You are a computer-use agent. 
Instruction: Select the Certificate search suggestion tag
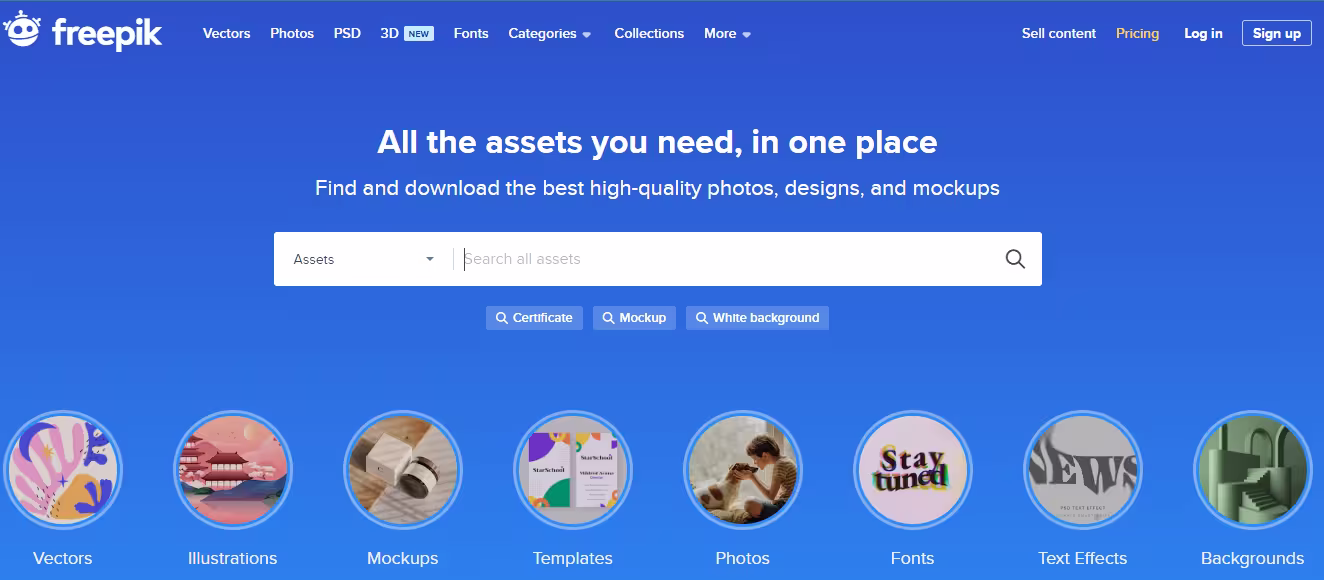534,318
